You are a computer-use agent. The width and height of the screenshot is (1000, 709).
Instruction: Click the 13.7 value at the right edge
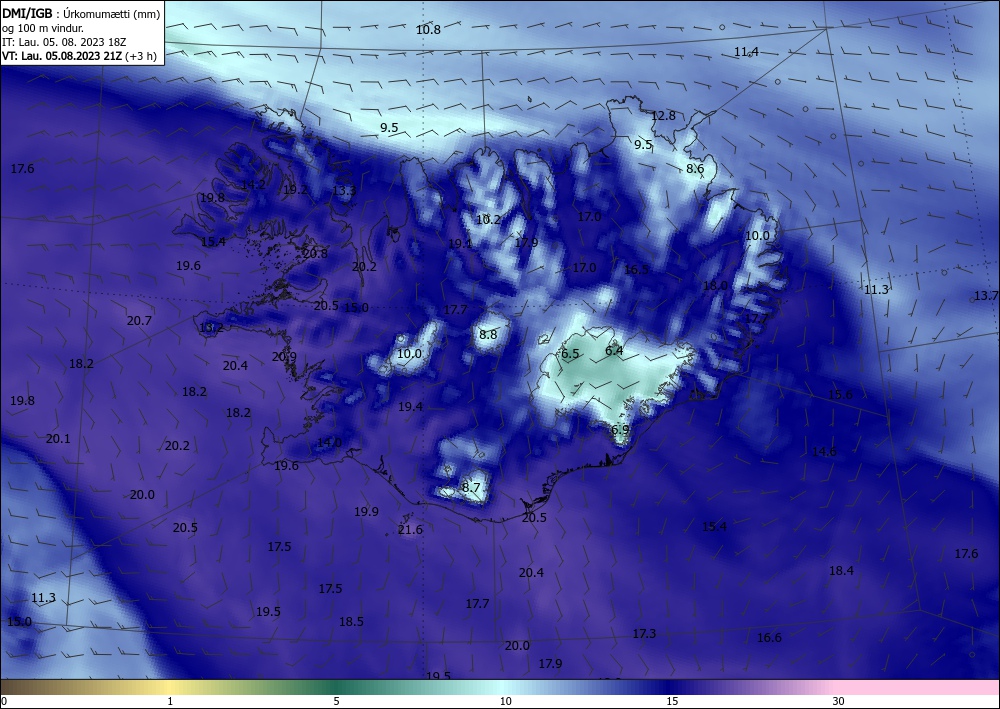tap(986, 295)
